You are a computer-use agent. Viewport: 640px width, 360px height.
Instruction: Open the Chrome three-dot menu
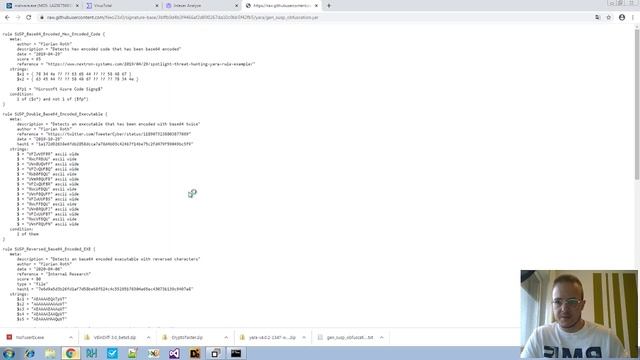click(x=633, y=18)
